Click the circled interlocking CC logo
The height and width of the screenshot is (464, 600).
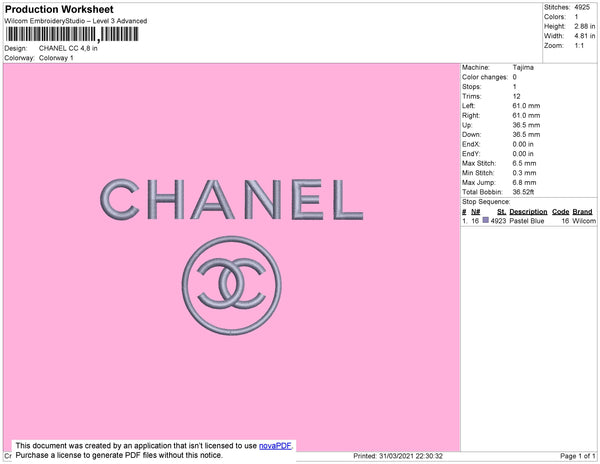coord(232,285)
